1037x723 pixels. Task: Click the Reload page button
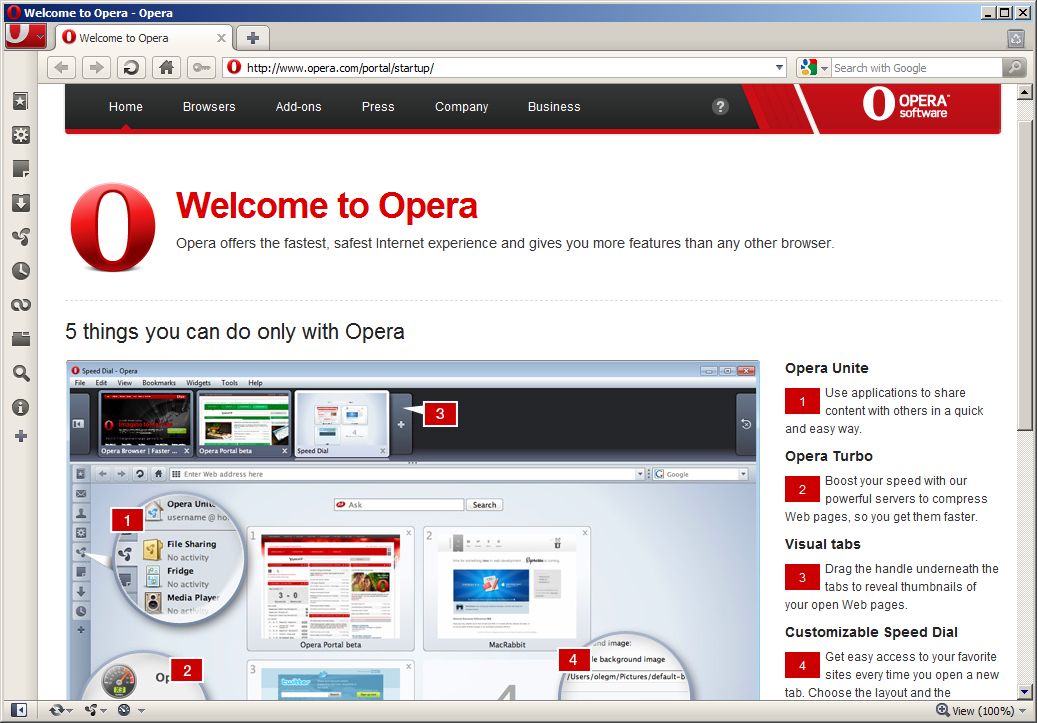[130, 68]
